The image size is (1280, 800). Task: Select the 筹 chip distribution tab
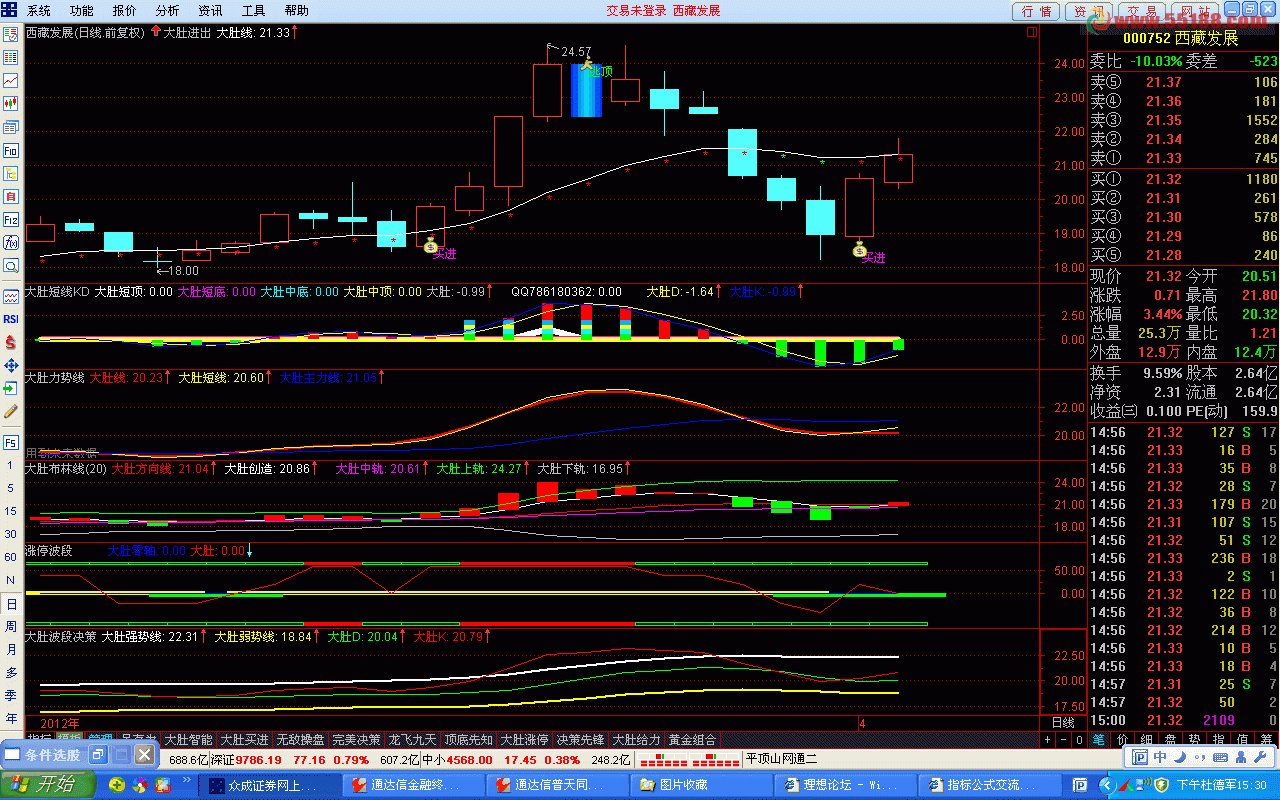[x=1266, y=740]
